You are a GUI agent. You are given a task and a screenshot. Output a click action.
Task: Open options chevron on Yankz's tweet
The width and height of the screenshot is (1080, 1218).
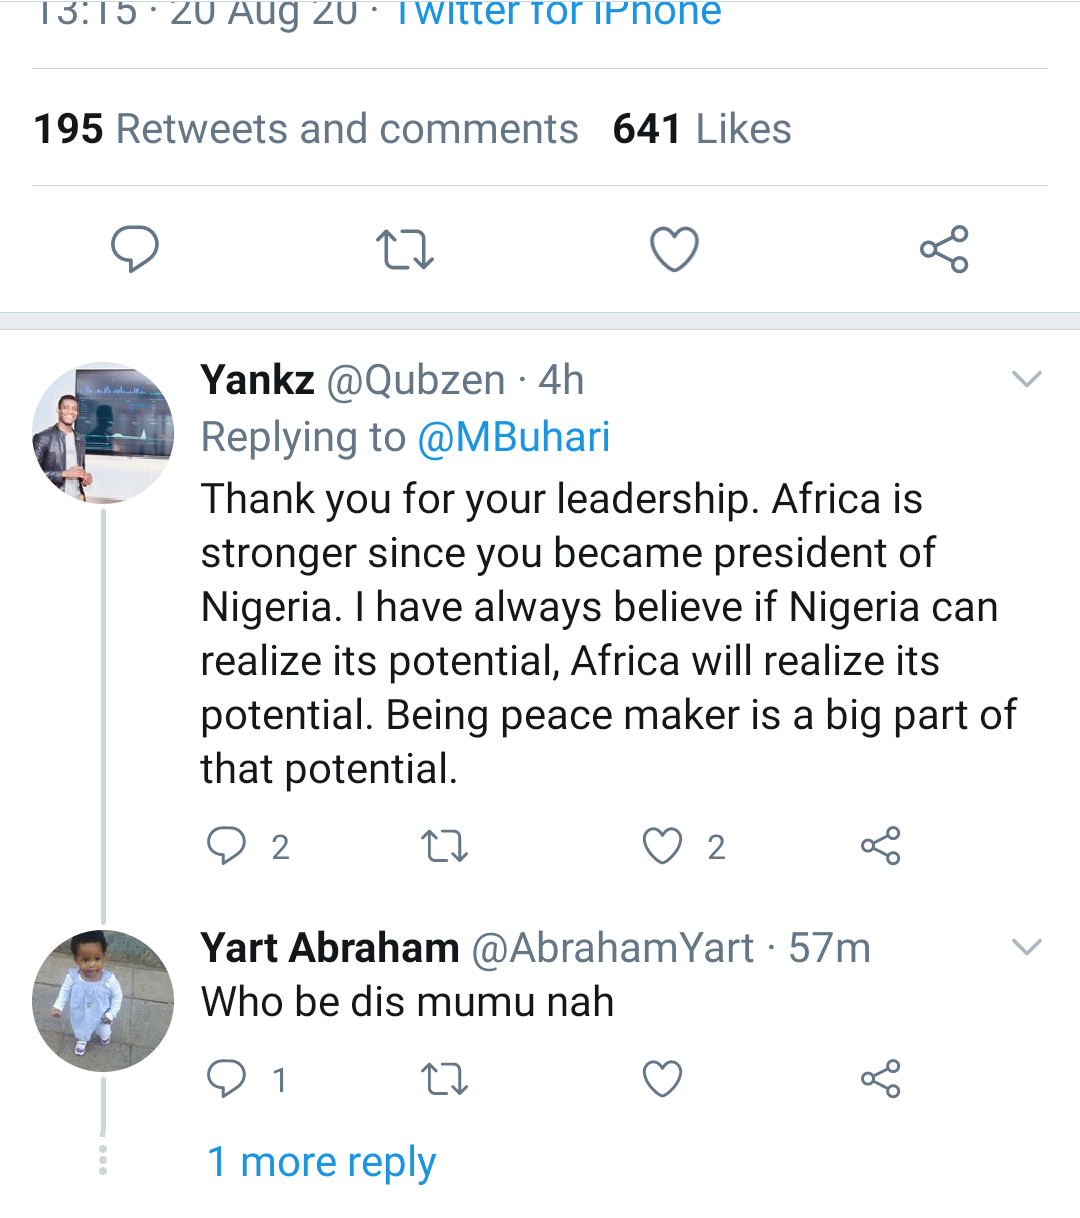pos(1027,379)
